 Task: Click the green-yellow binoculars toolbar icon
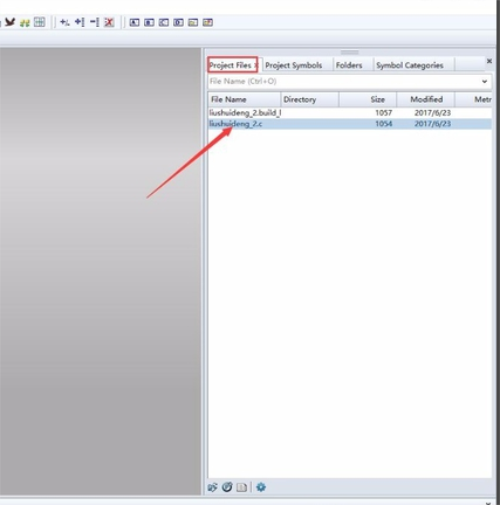point(25,23)
